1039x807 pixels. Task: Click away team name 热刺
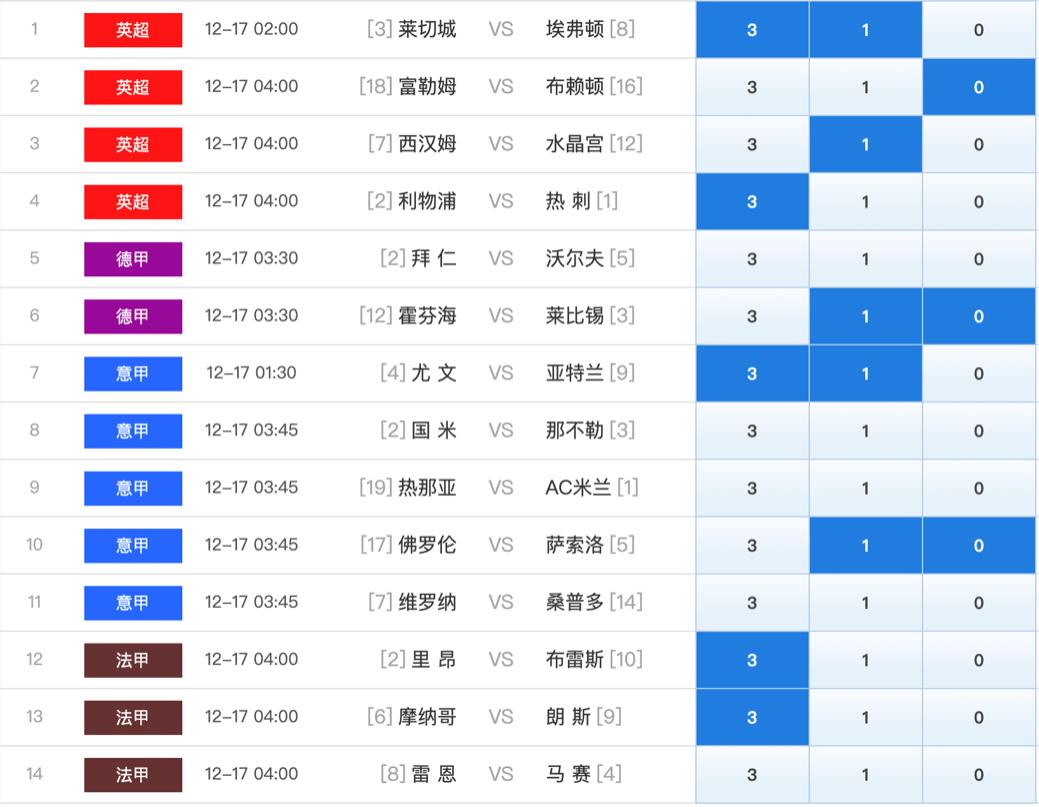tap(568, 201)
